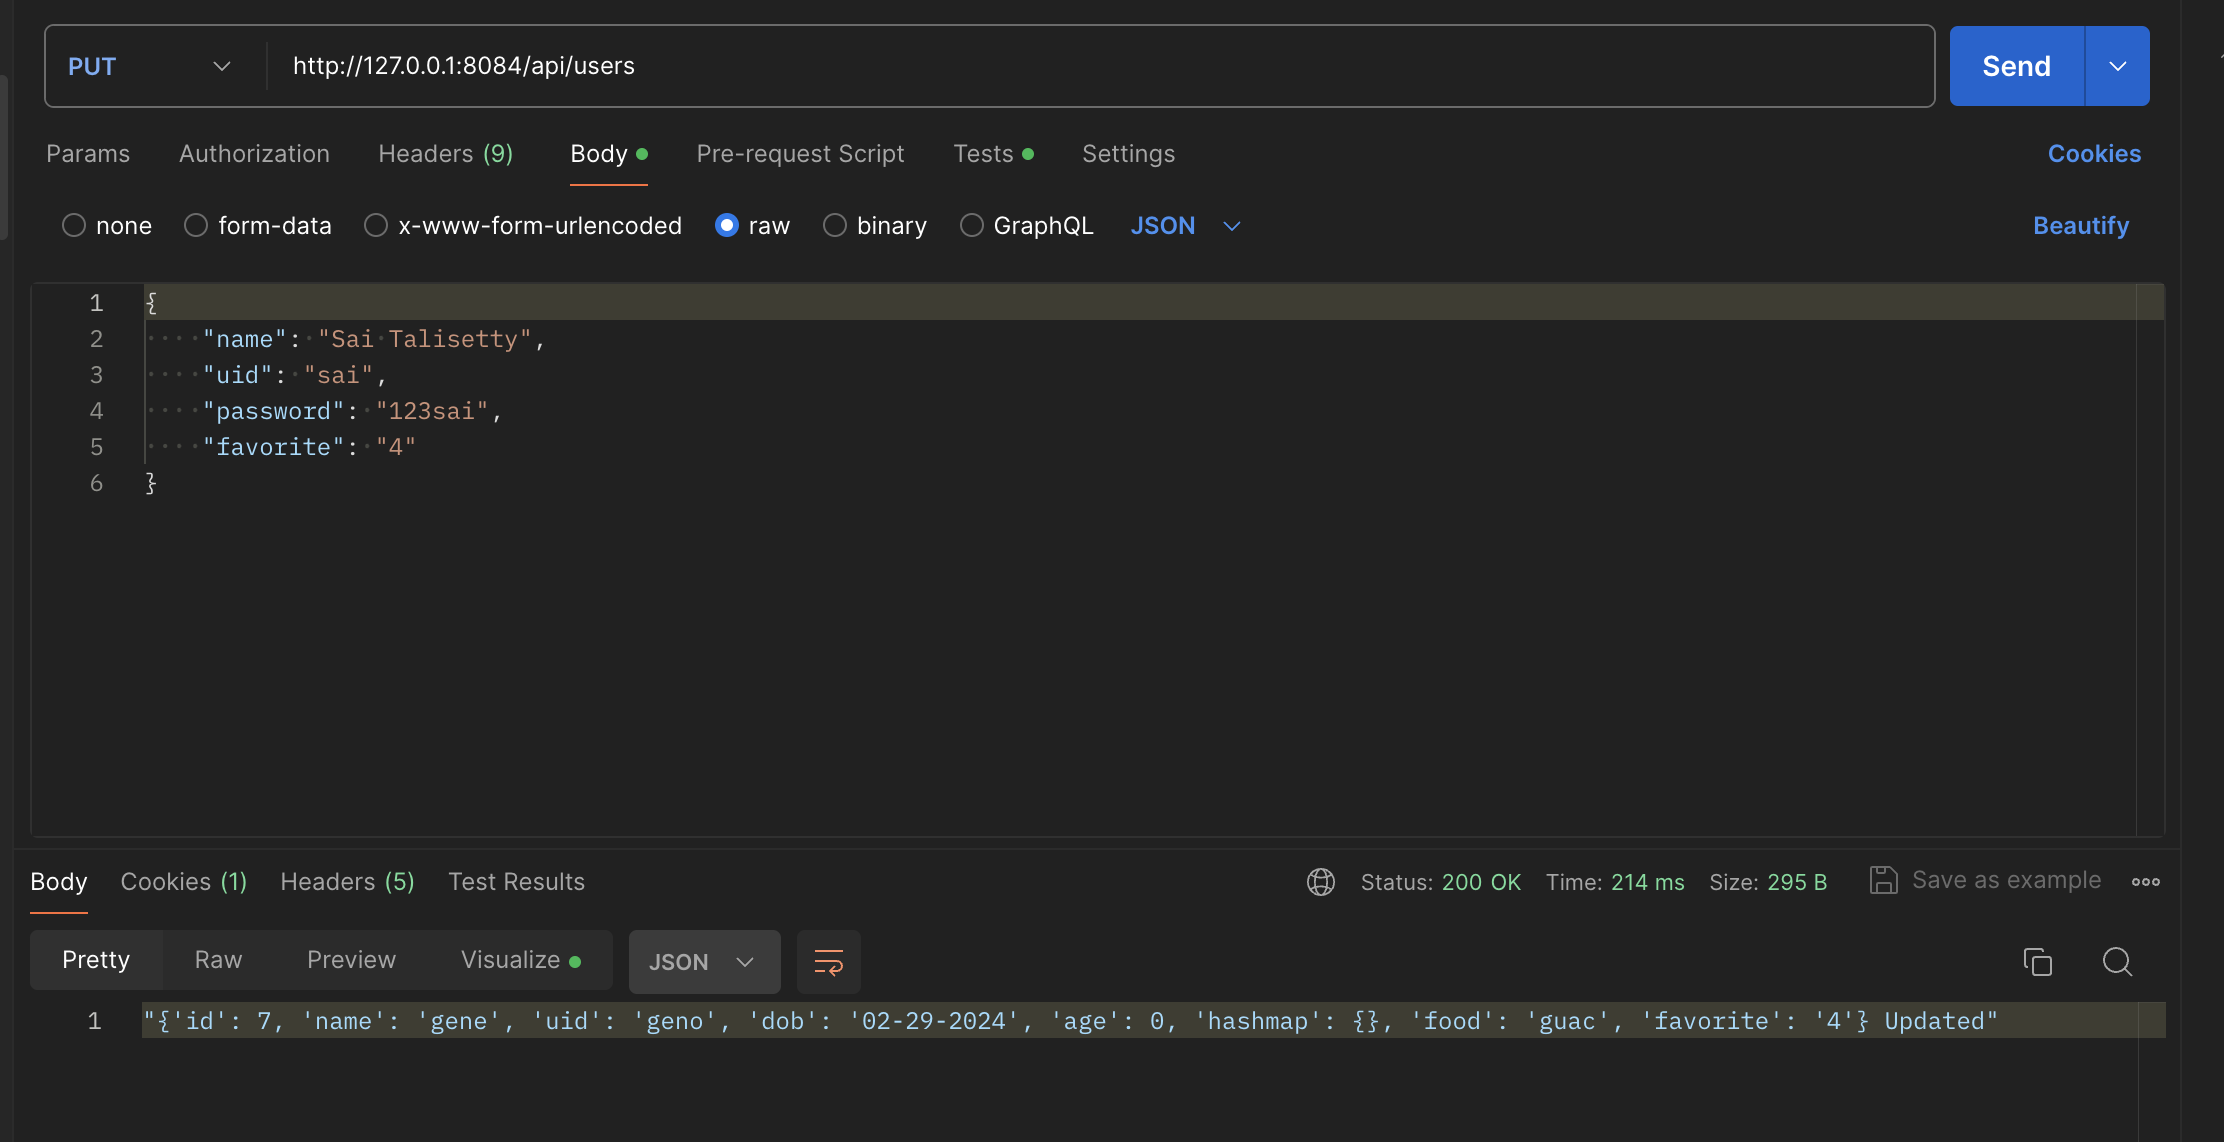Click Save as example
Viewport: 2224px width, 1142px height.
click(x=1985, y=880)
